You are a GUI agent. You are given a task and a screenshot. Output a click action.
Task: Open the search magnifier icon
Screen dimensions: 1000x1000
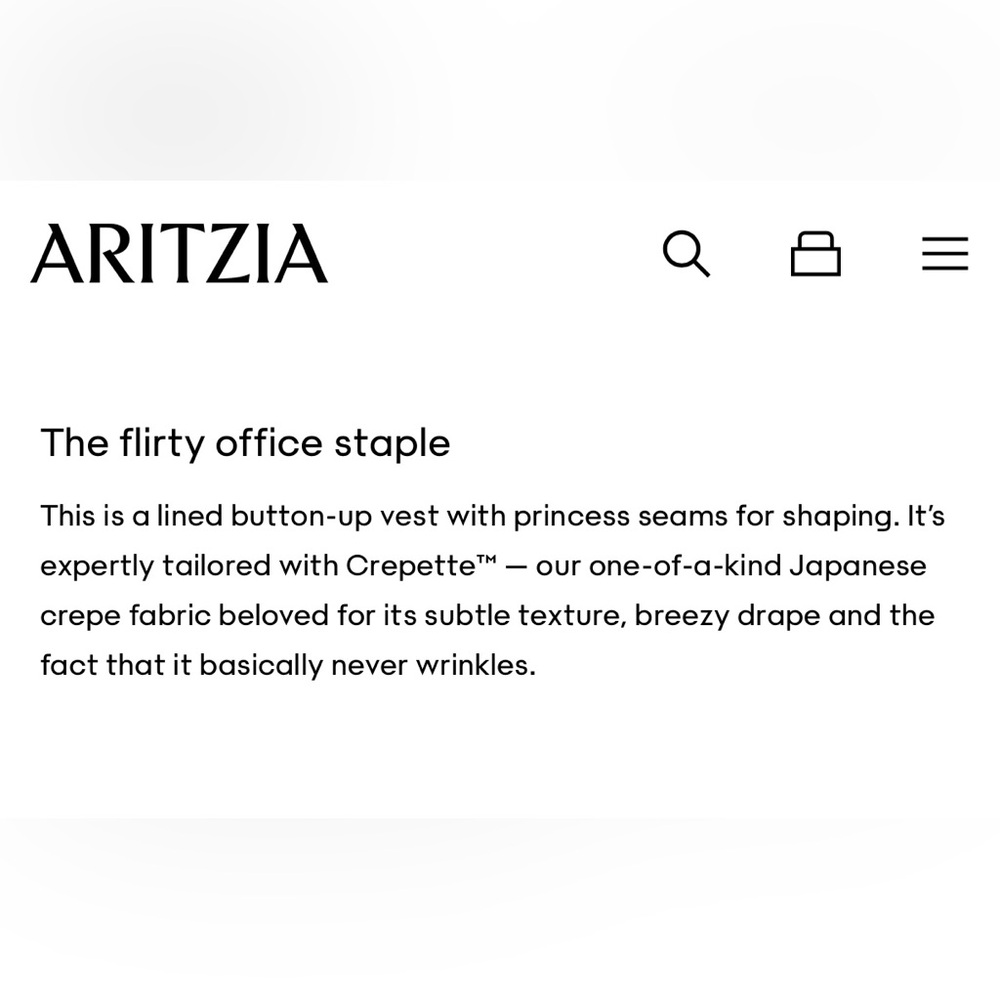pos(686,254)
